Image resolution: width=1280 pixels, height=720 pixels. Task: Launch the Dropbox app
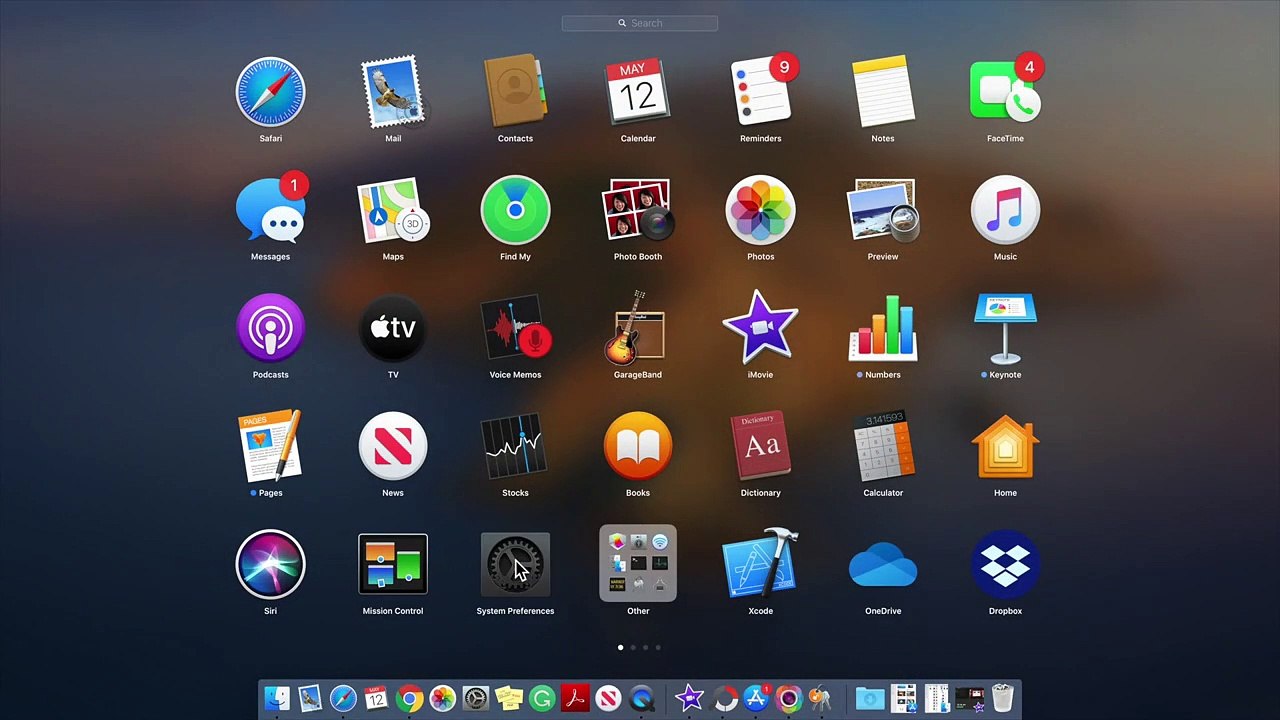(1005, 564)
